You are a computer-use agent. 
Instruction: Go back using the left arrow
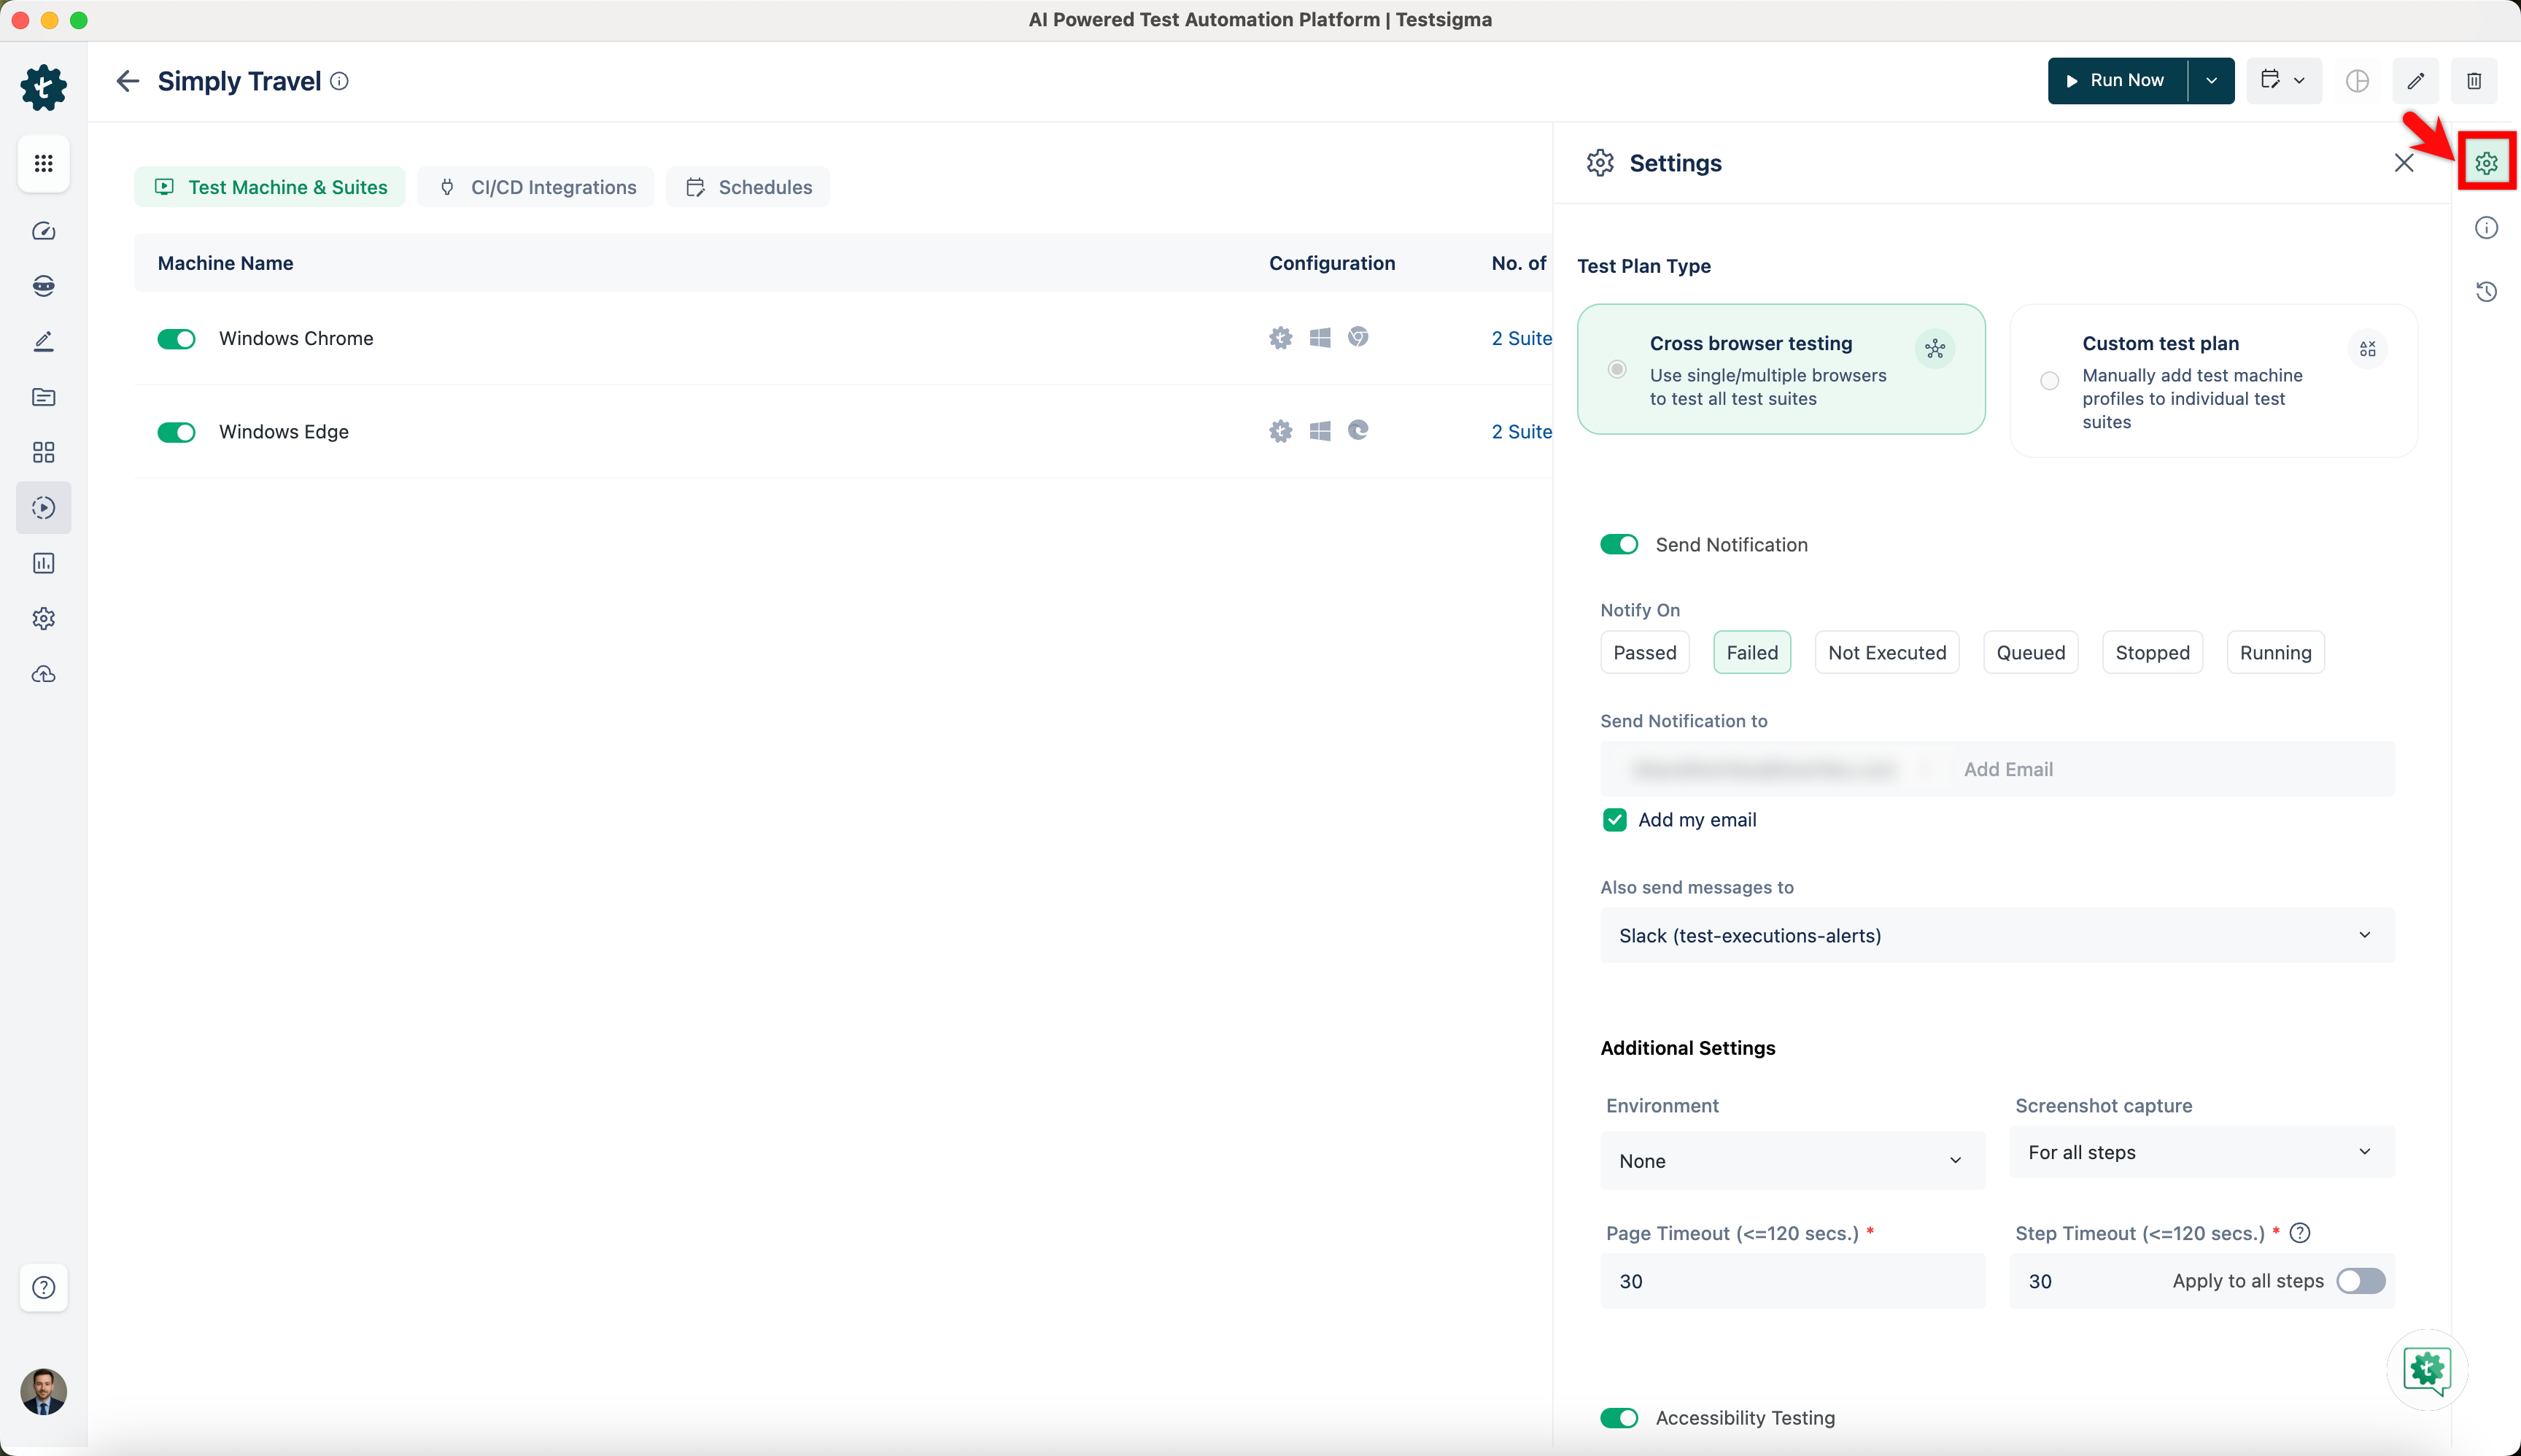coord(127,81)
